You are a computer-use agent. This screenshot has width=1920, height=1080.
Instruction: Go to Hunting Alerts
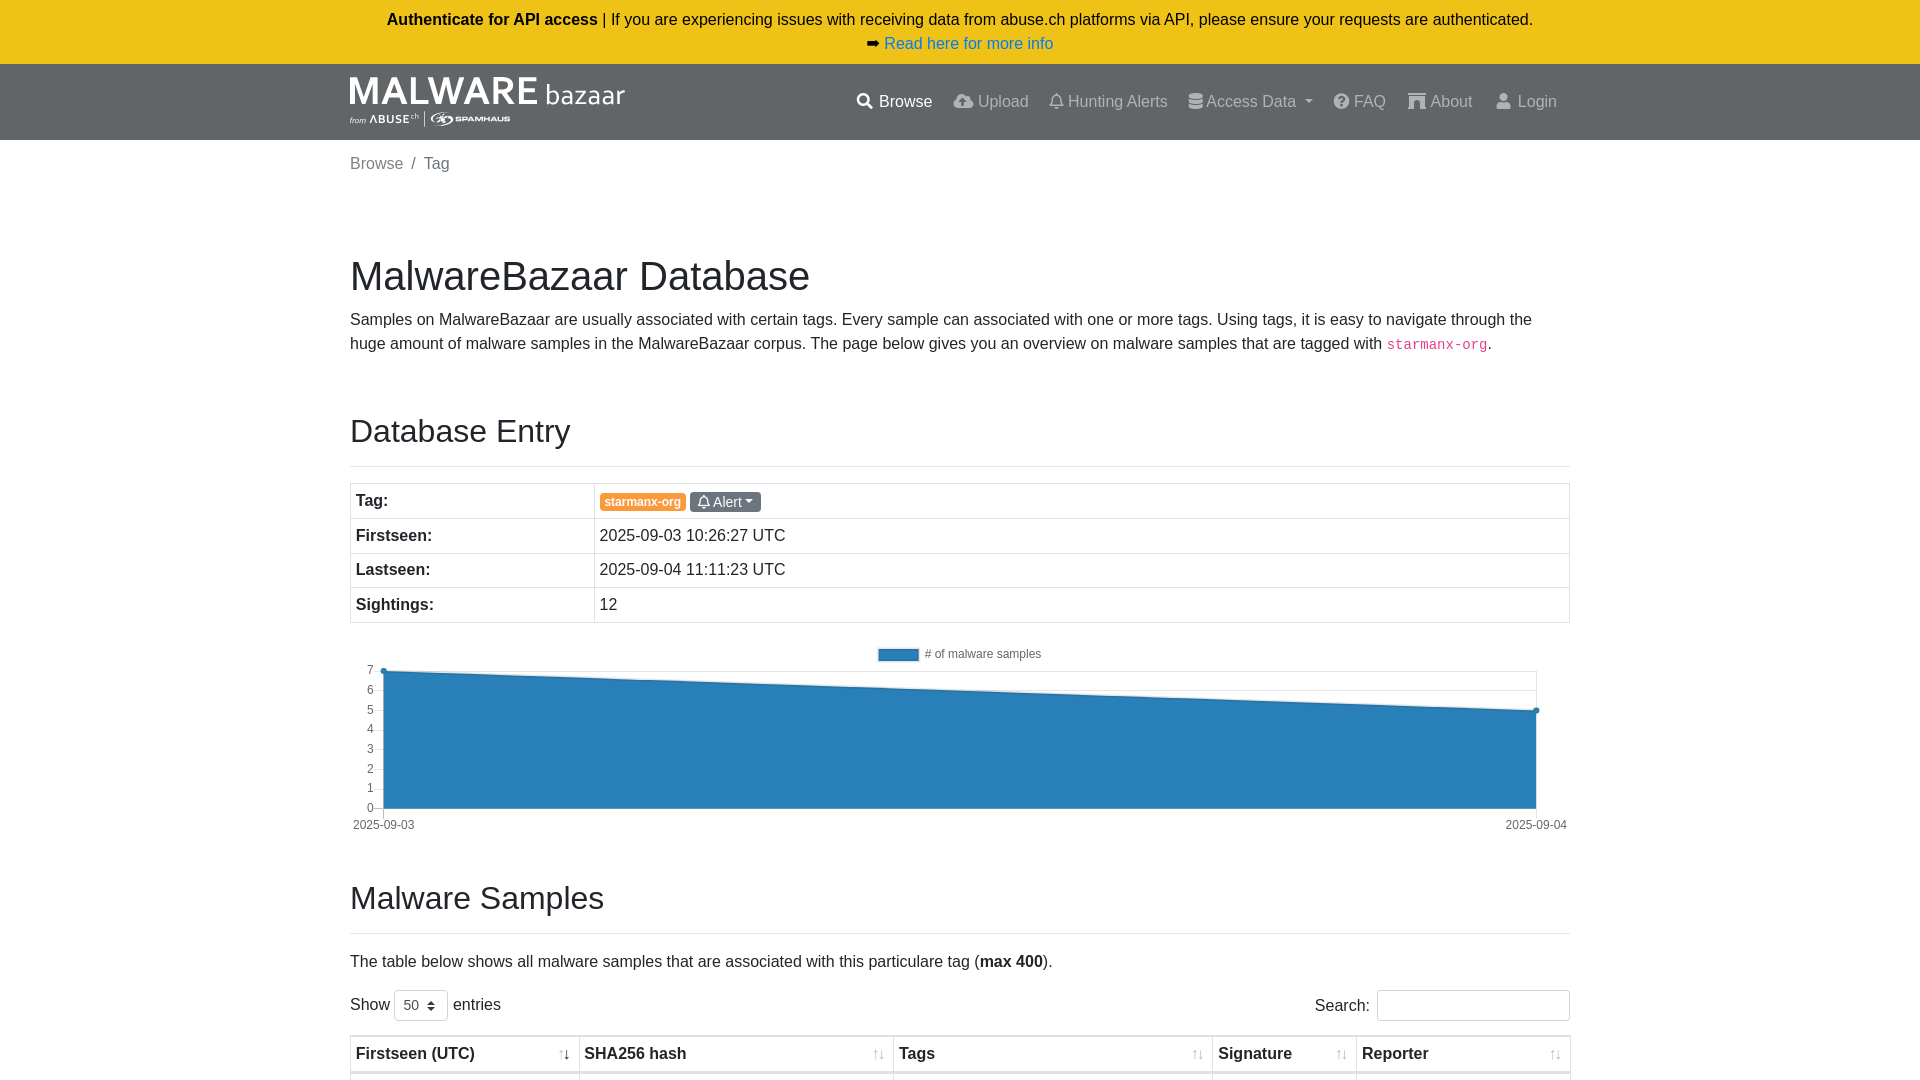pyautogui.click(x=1108, y=102)
